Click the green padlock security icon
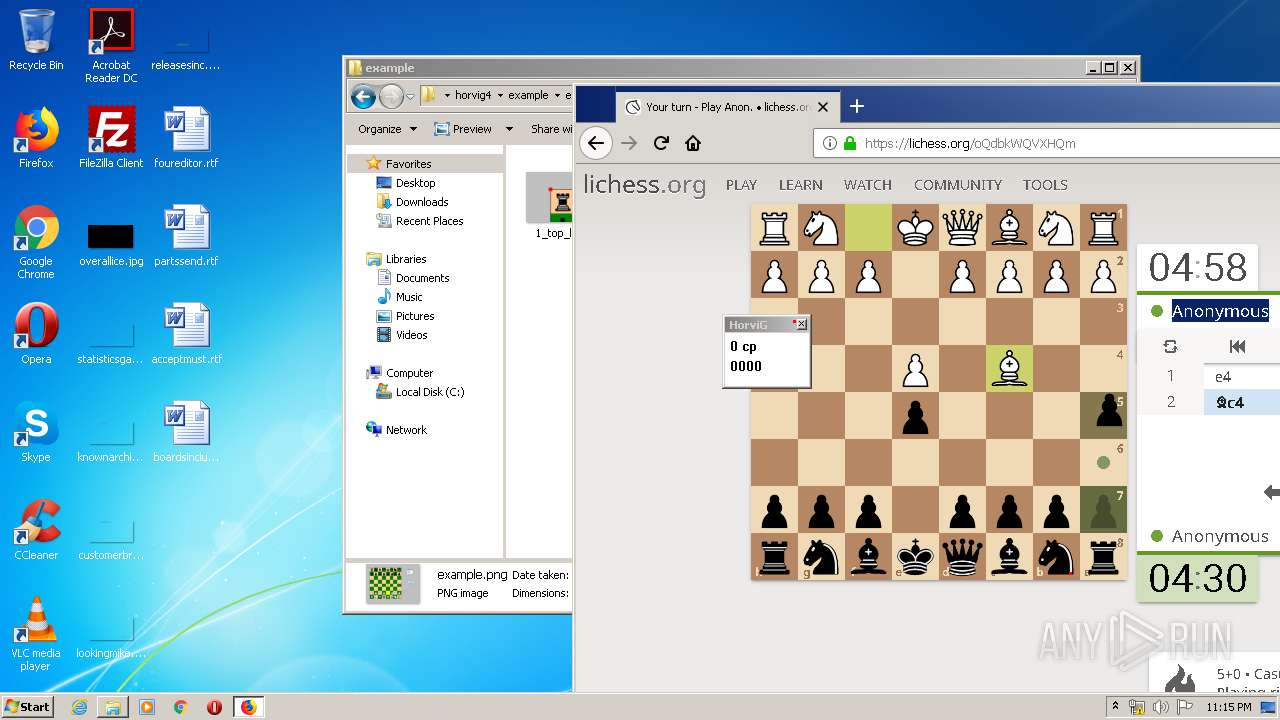The image size is (1280, 720). pos(850,143)
